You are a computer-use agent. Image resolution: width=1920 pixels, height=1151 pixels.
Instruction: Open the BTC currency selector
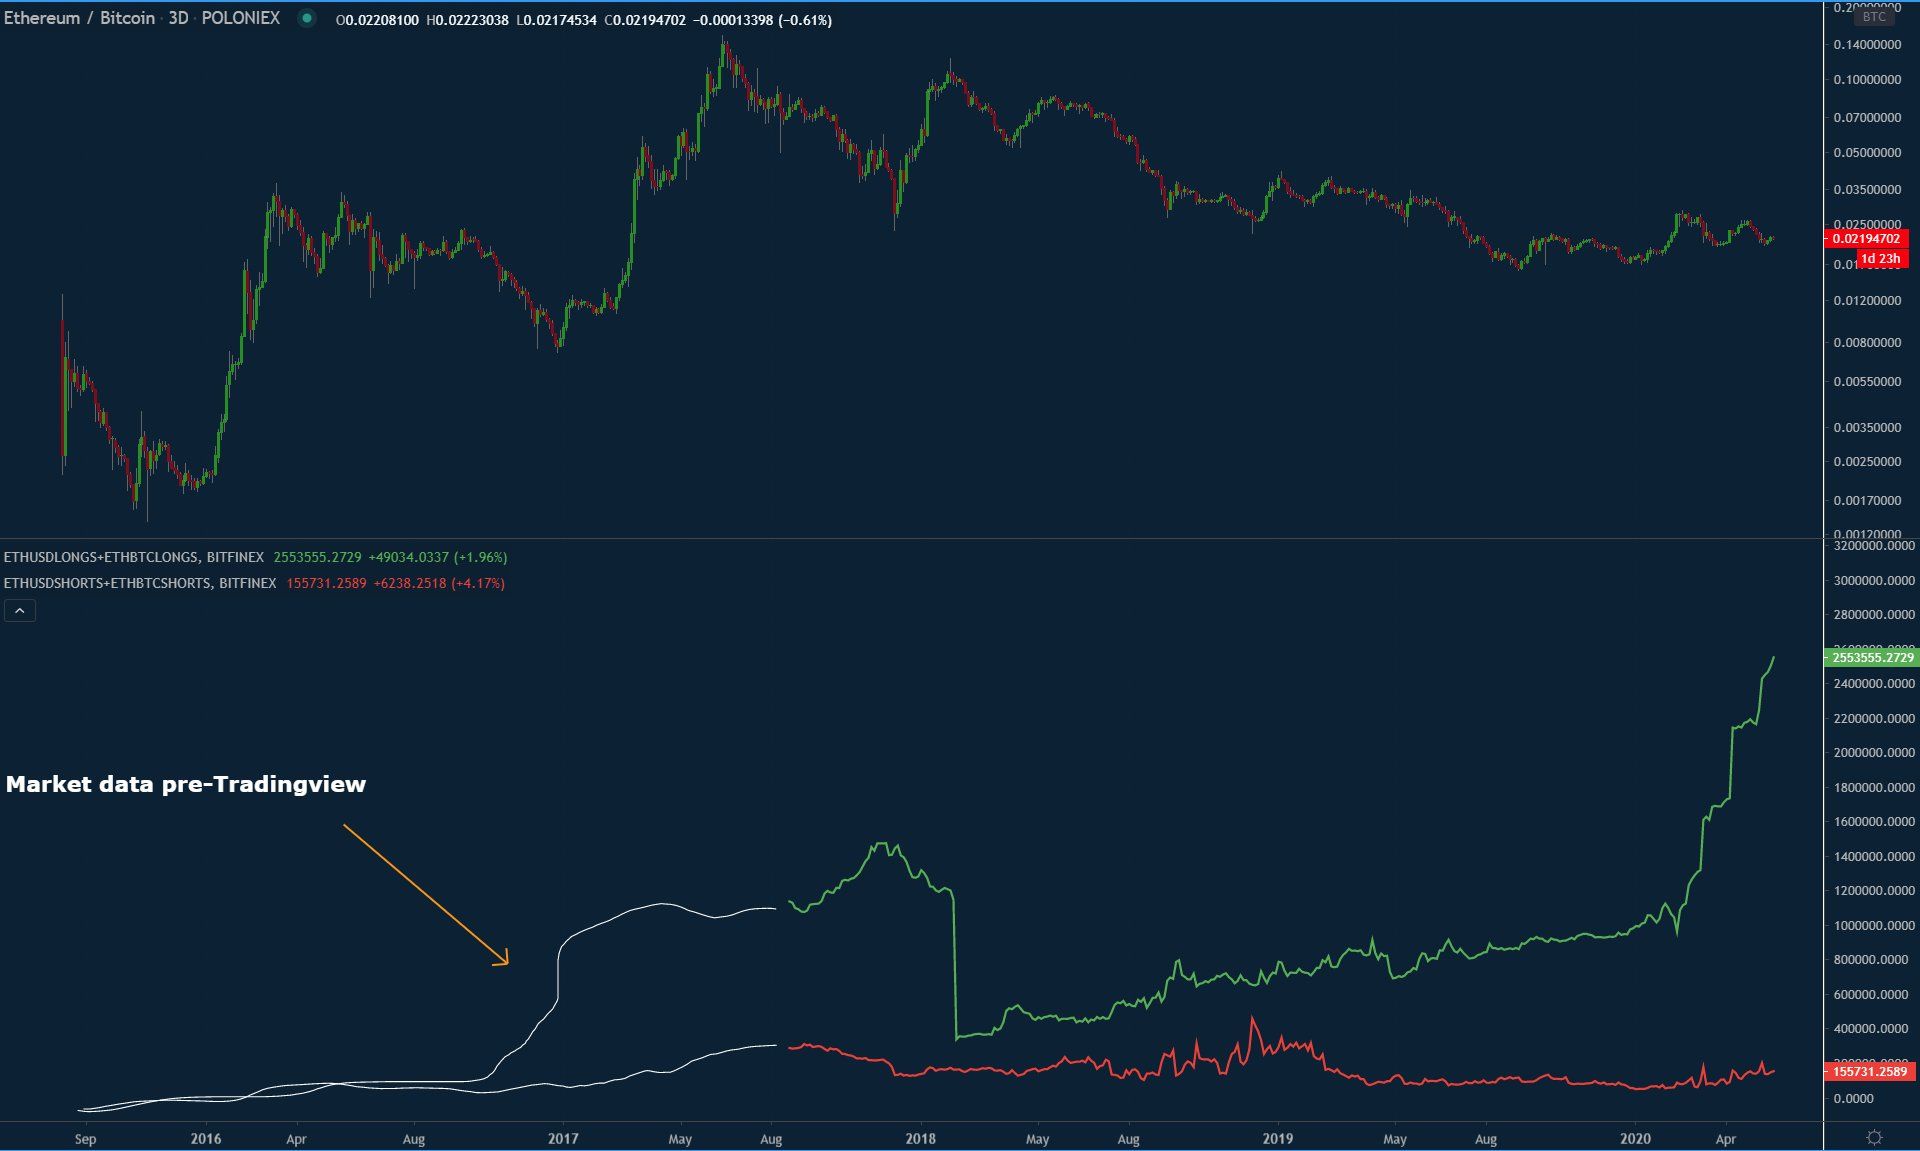pos(1874,17)
